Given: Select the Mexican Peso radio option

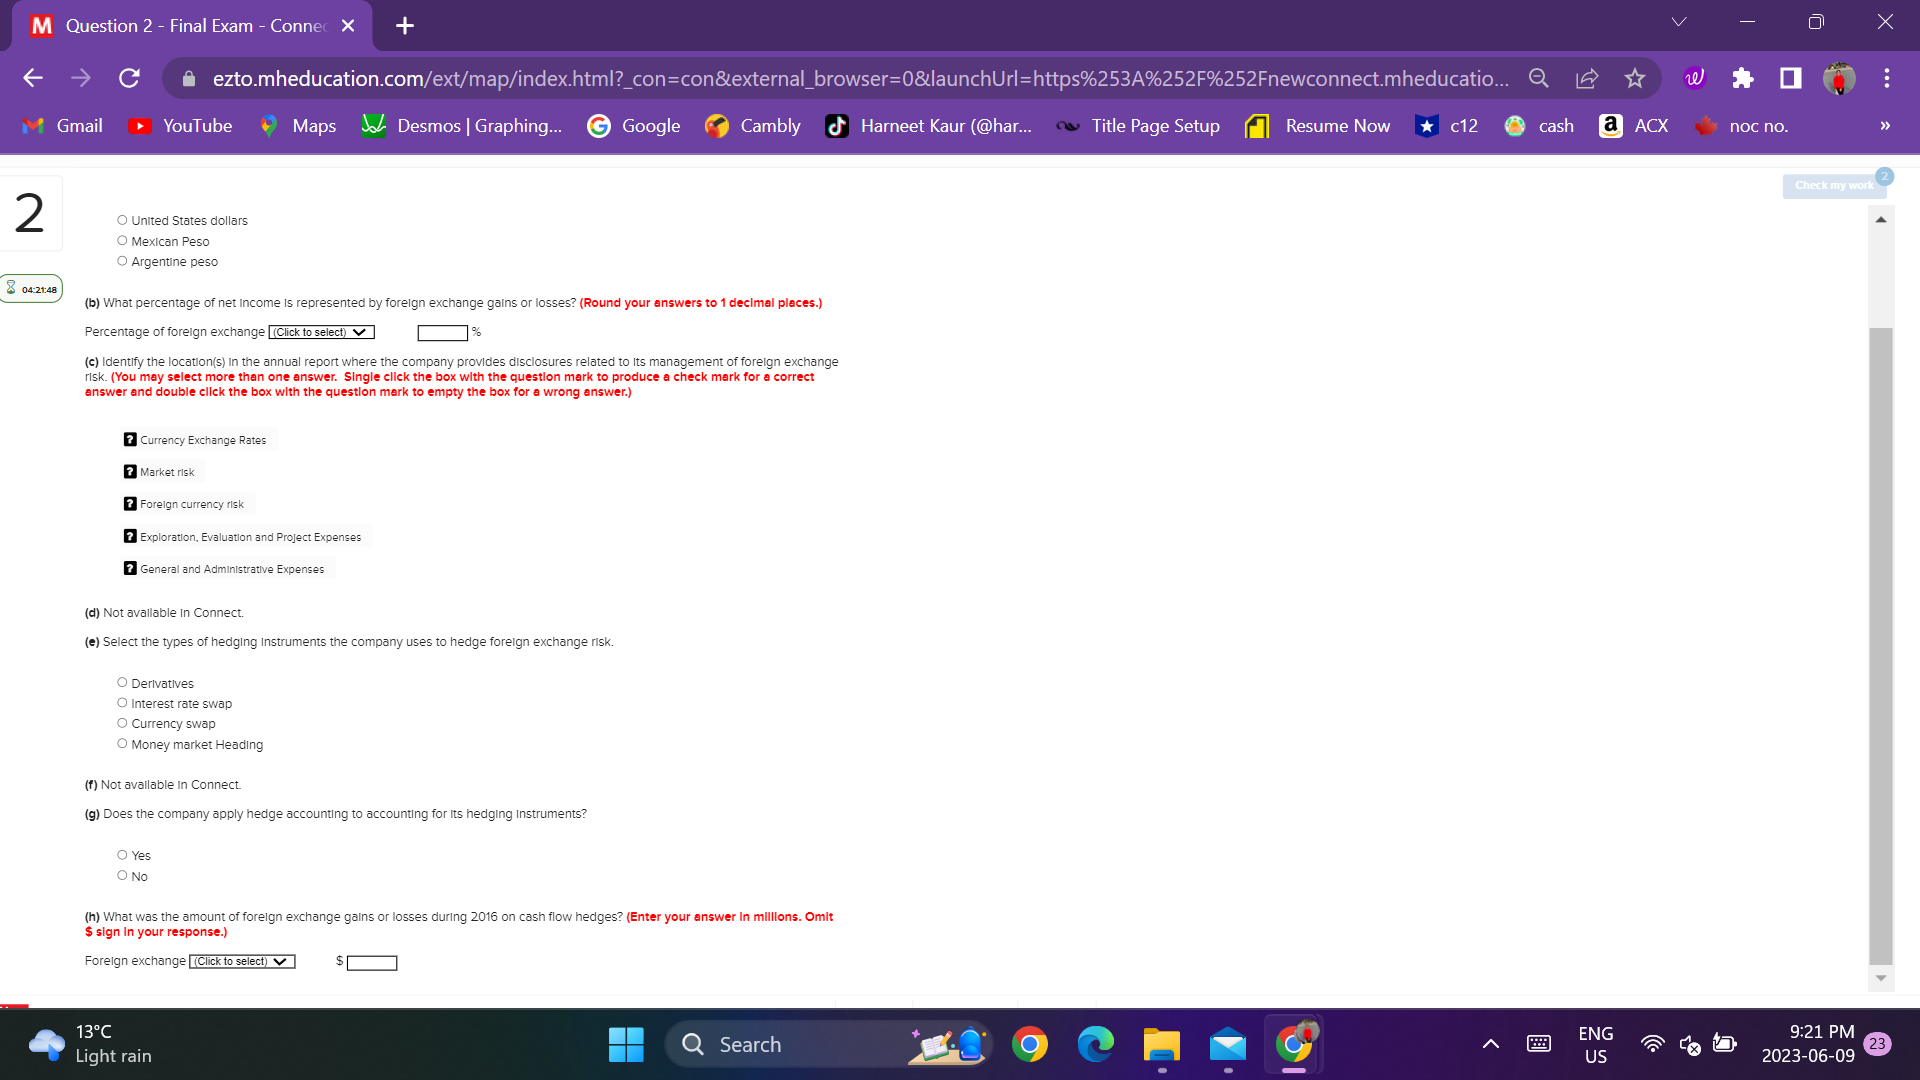Looking at the screenshot, I should coord(122,241).
